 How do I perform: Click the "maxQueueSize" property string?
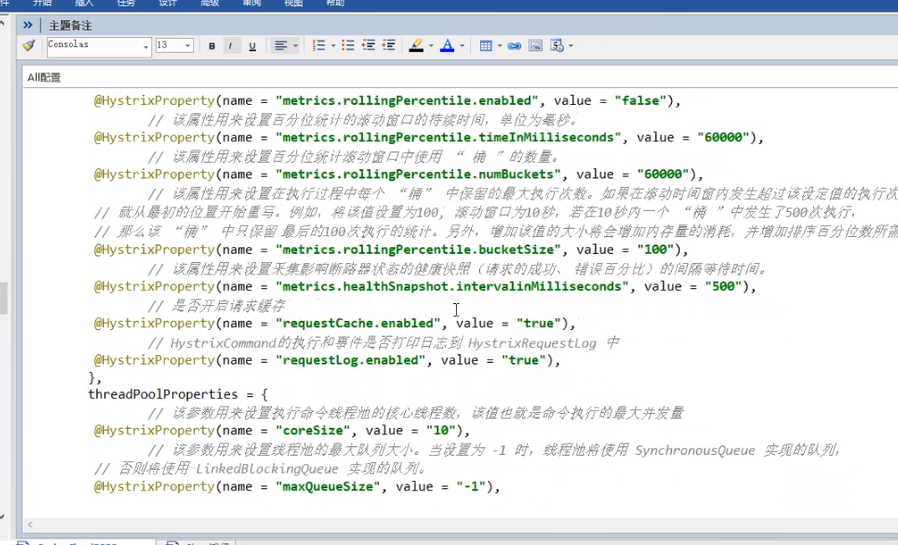pyautogui.click(x=328, y=487)
